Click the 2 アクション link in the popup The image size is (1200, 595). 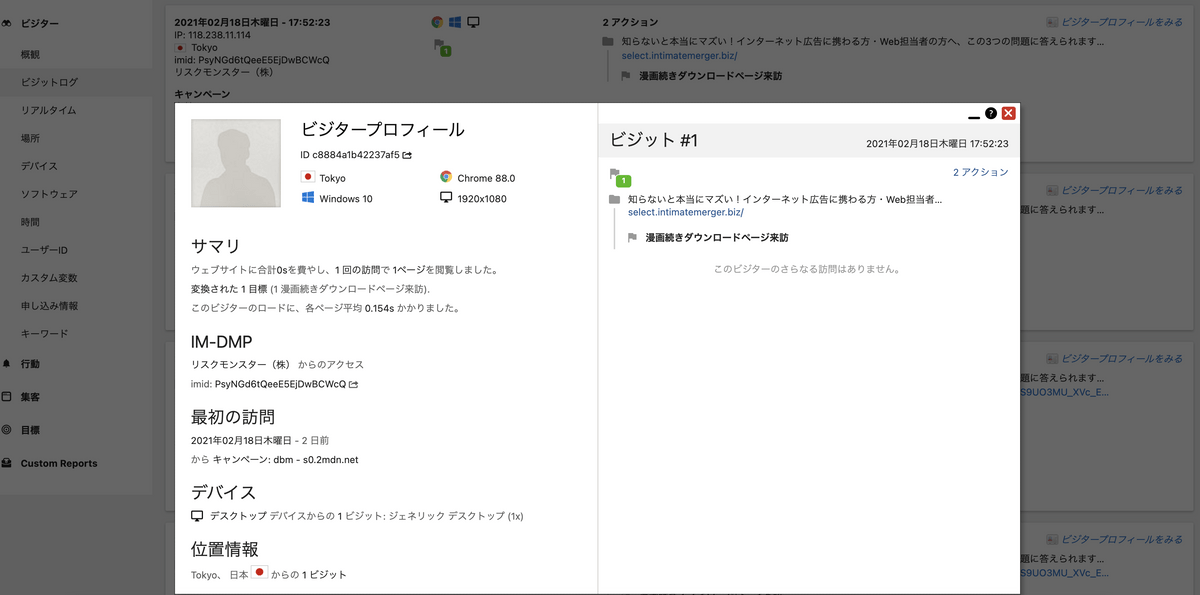tap(980, 172)
